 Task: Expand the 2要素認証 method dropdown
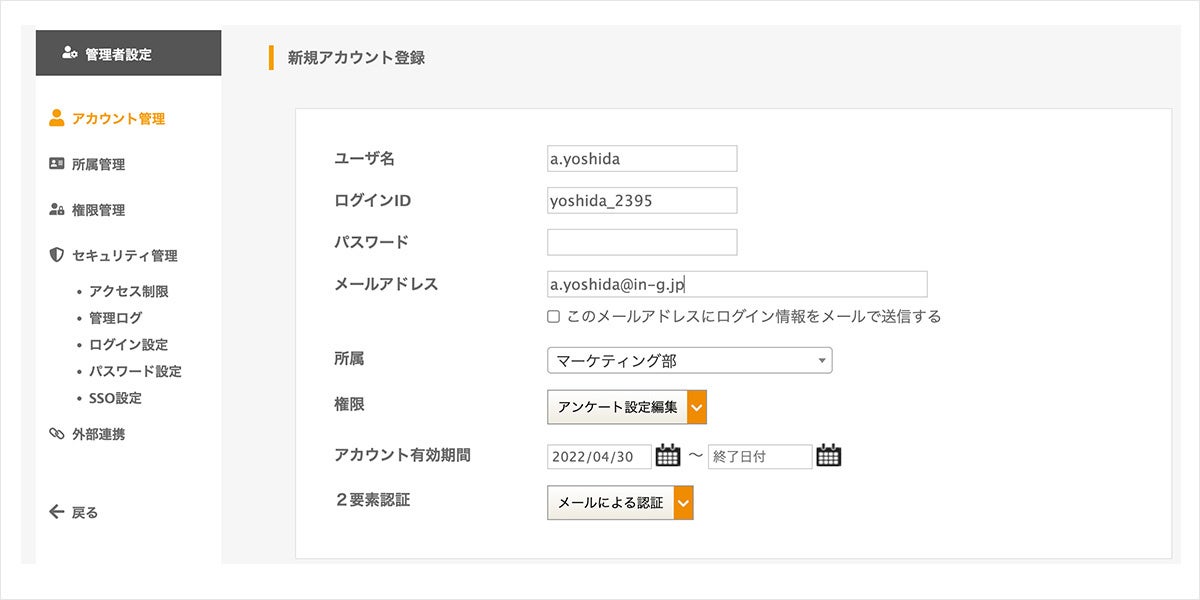tap(684, 503)
